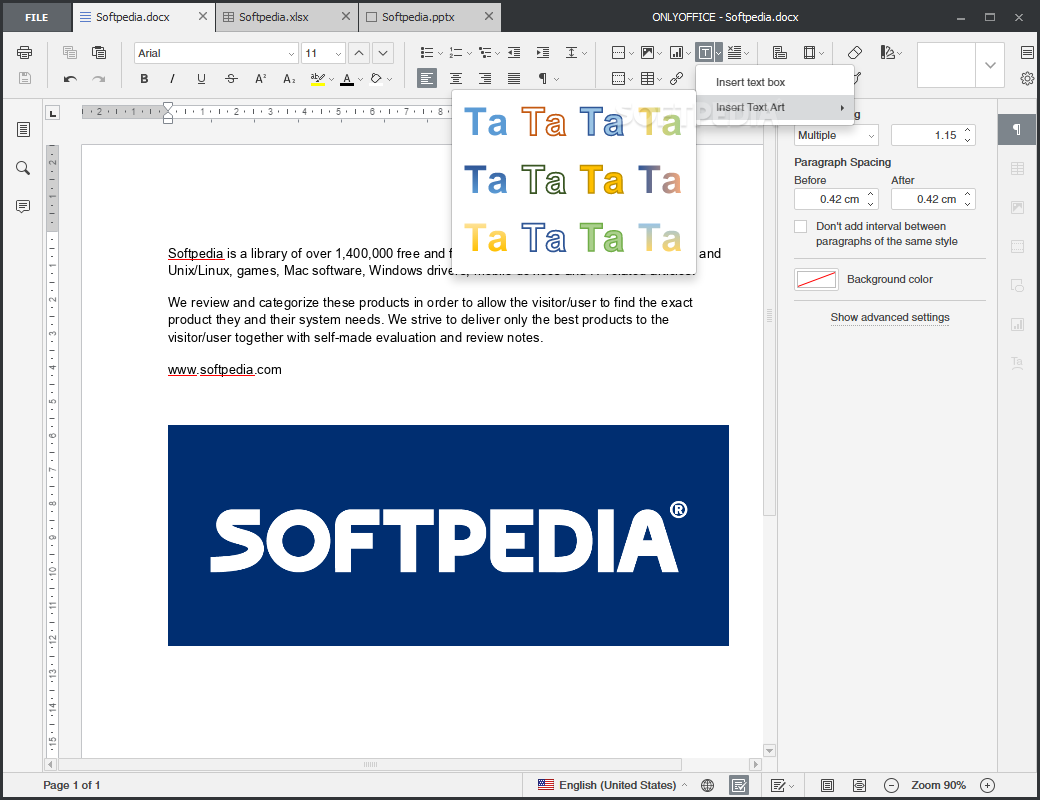Center align the paragraph
Image resolution: width=1040 pixels, height=800 pixels.
pos(456,79)
